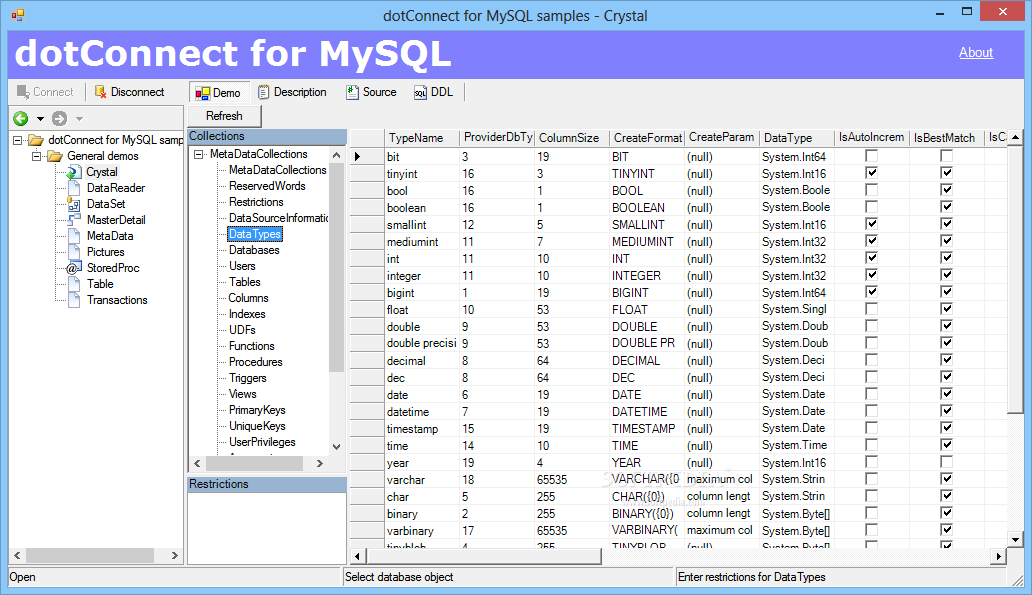Switch to the Description tab

[292, 92]
